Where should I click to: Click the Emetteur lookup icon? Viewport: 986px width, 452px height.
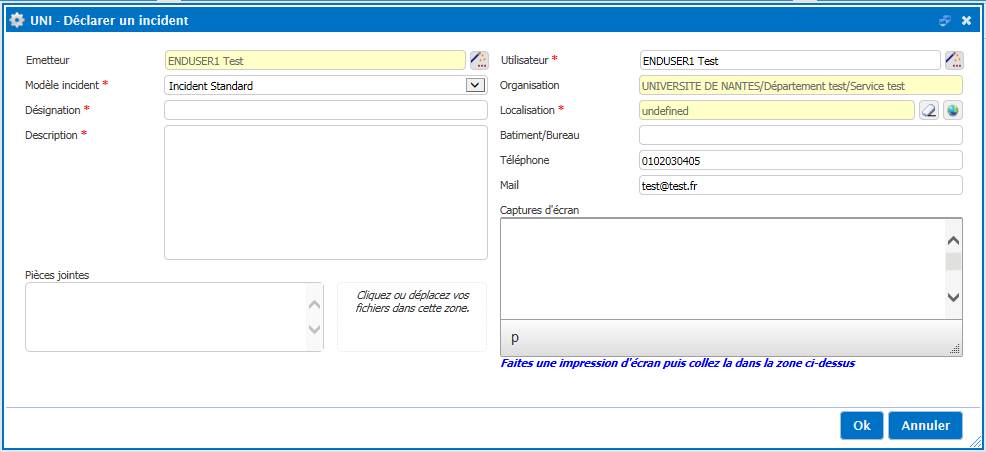click(478, 60)
